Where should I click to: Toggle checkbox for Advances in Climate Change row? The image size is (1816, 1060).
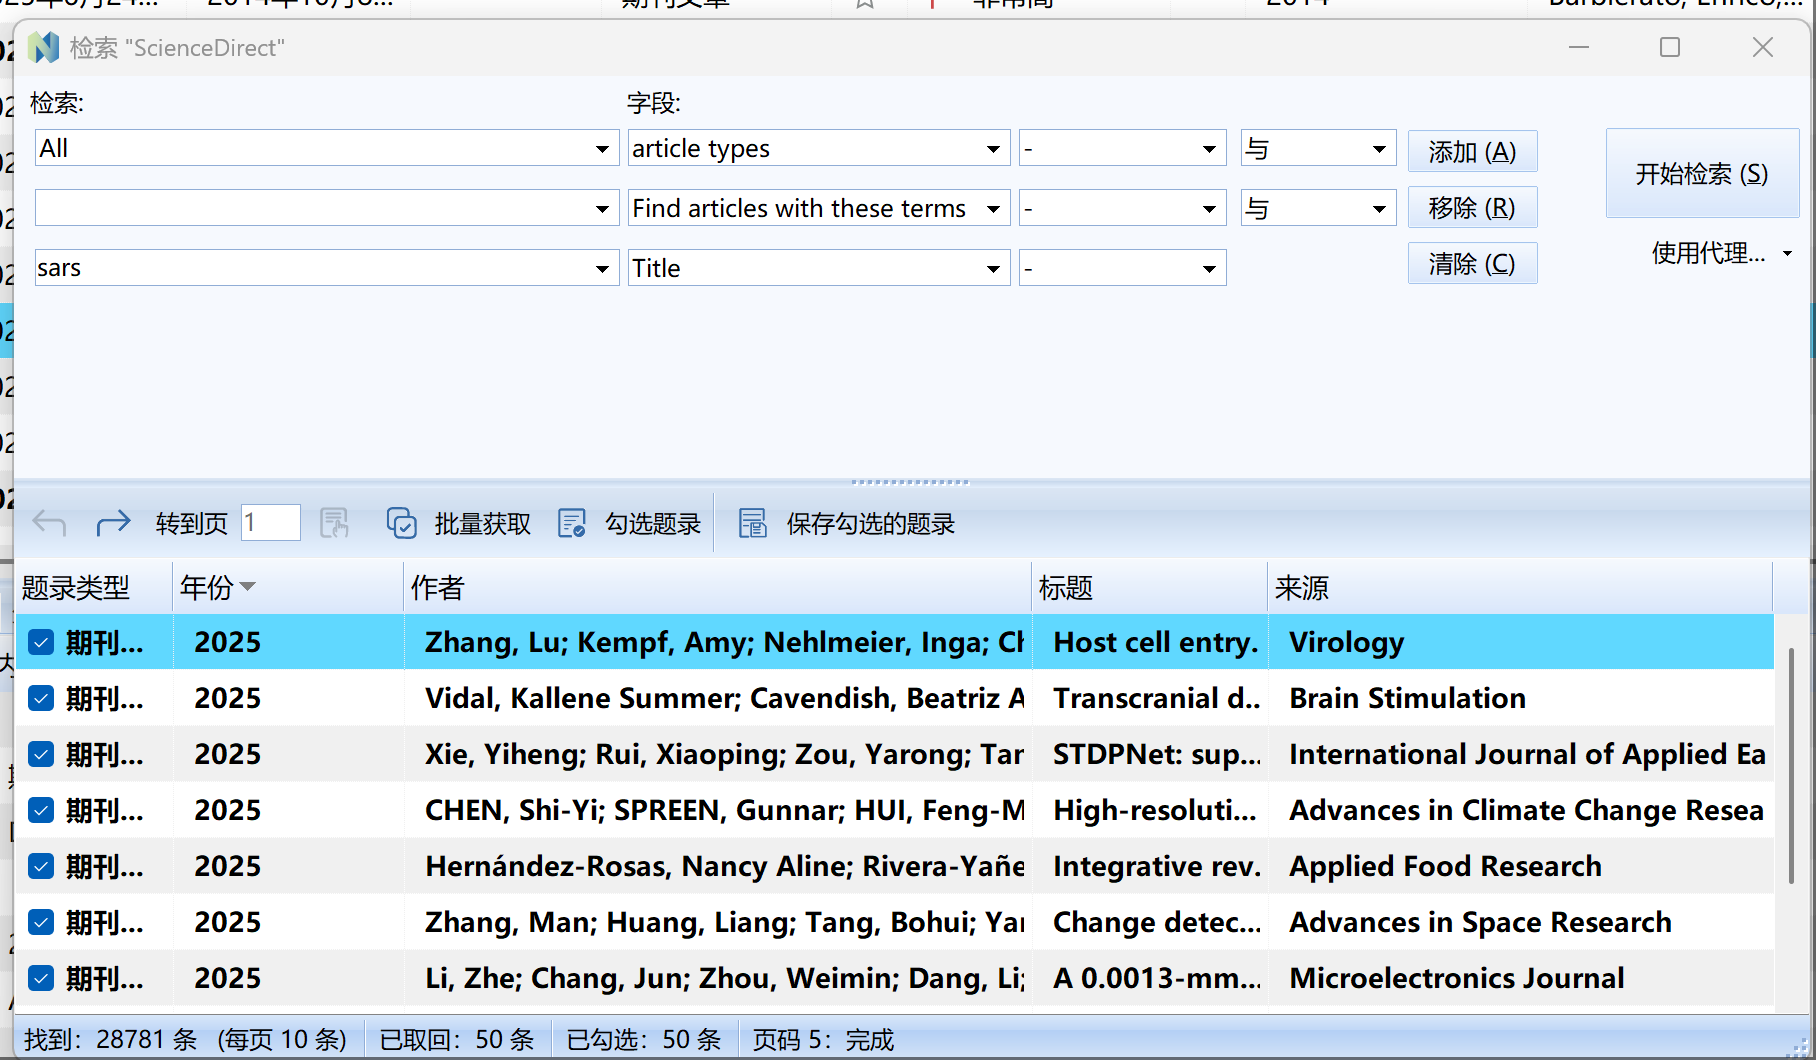(x=41, y=810)
